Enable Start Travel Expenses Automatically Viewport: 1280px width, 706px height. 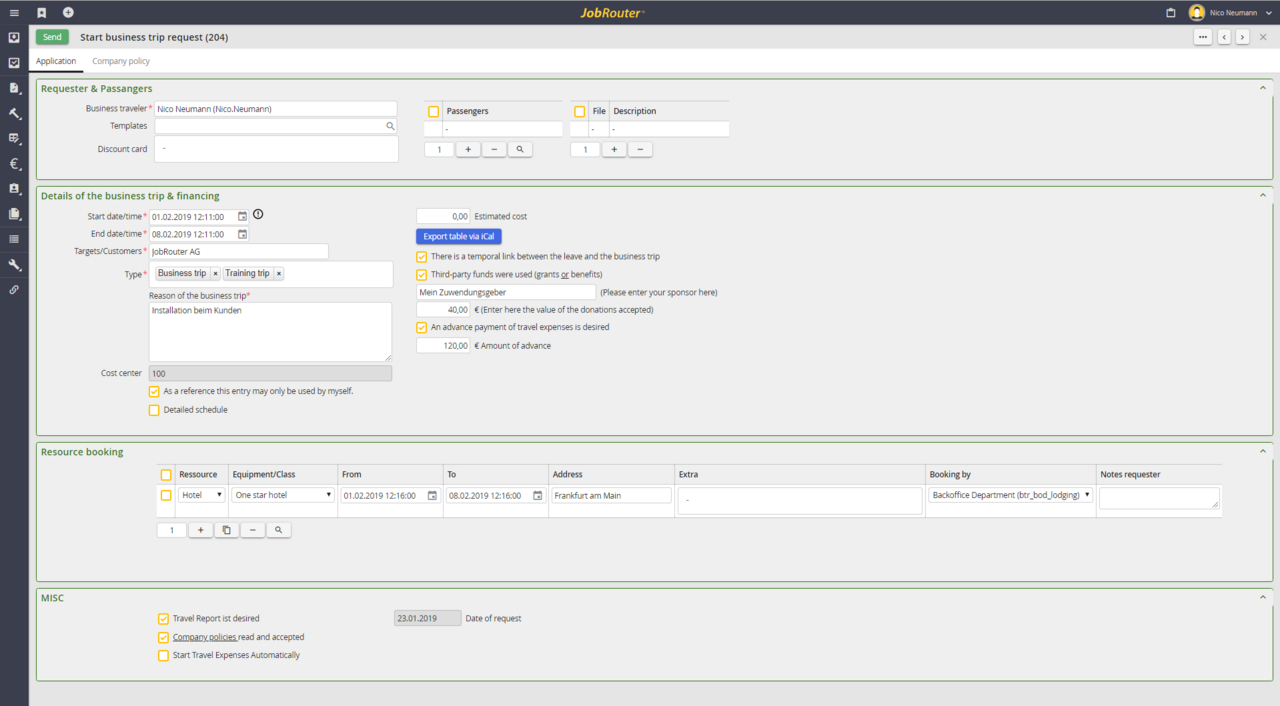(164, 656)
